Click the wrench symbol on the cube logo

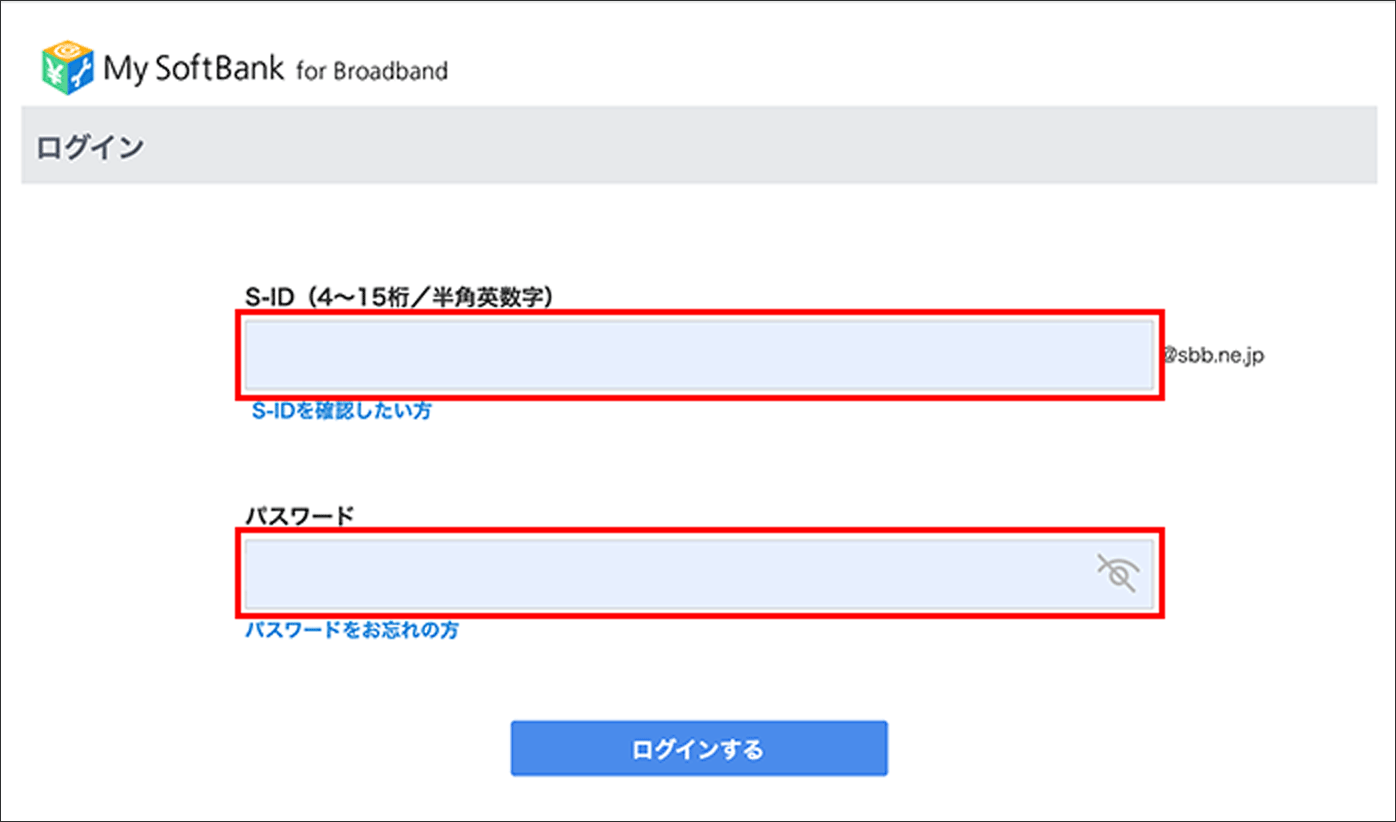(80, 73)
